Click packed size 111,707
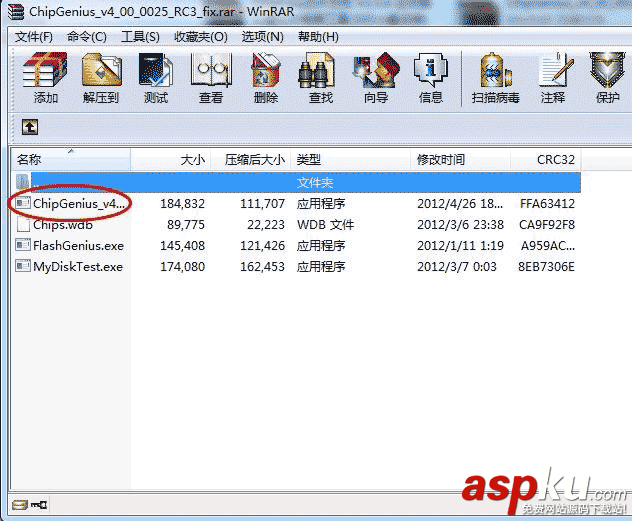The image size is (632, 521). coord(262,203)
